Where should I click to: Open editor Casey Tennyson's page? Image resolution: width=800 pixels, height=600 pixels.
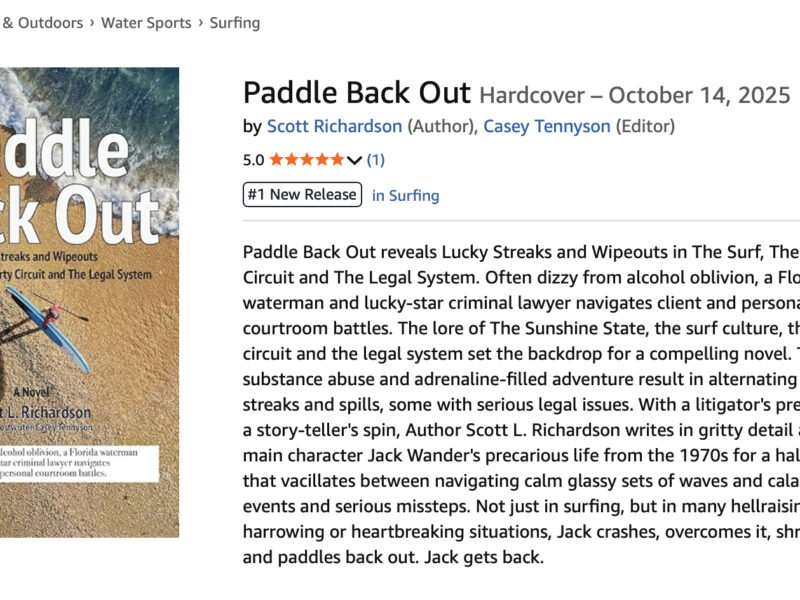[546, 126]
